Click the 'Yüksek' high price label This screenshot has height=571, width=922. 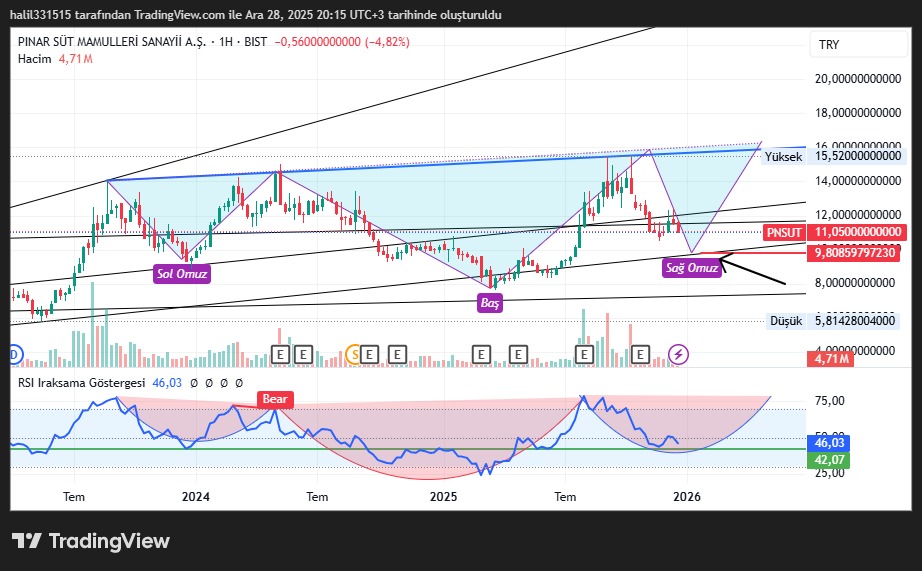[783, 156]
